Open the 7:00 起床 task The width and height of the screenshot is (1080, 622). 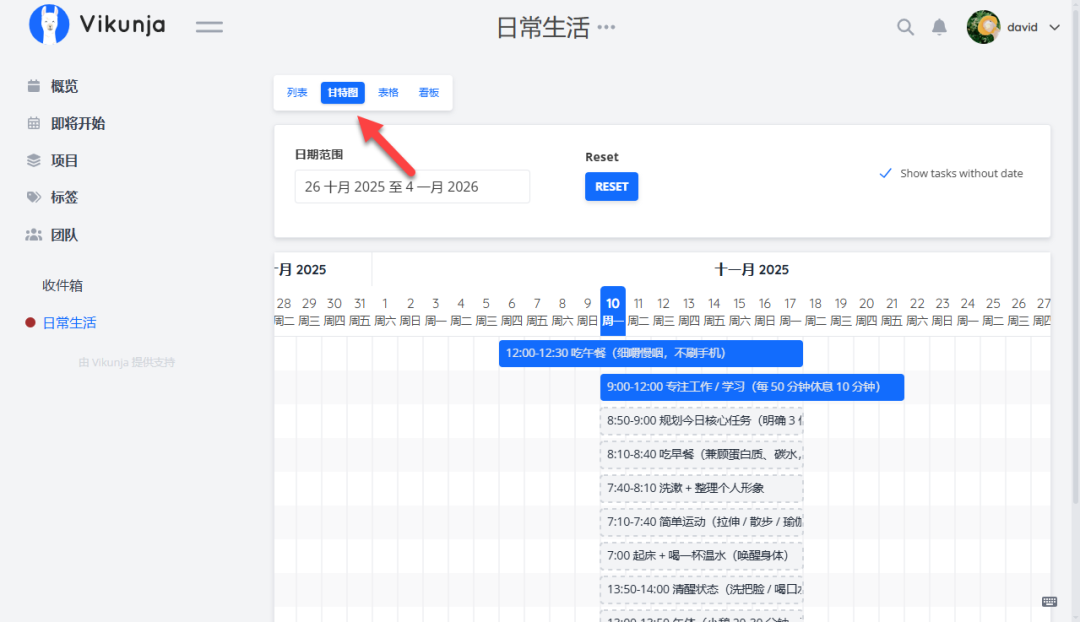702,556
